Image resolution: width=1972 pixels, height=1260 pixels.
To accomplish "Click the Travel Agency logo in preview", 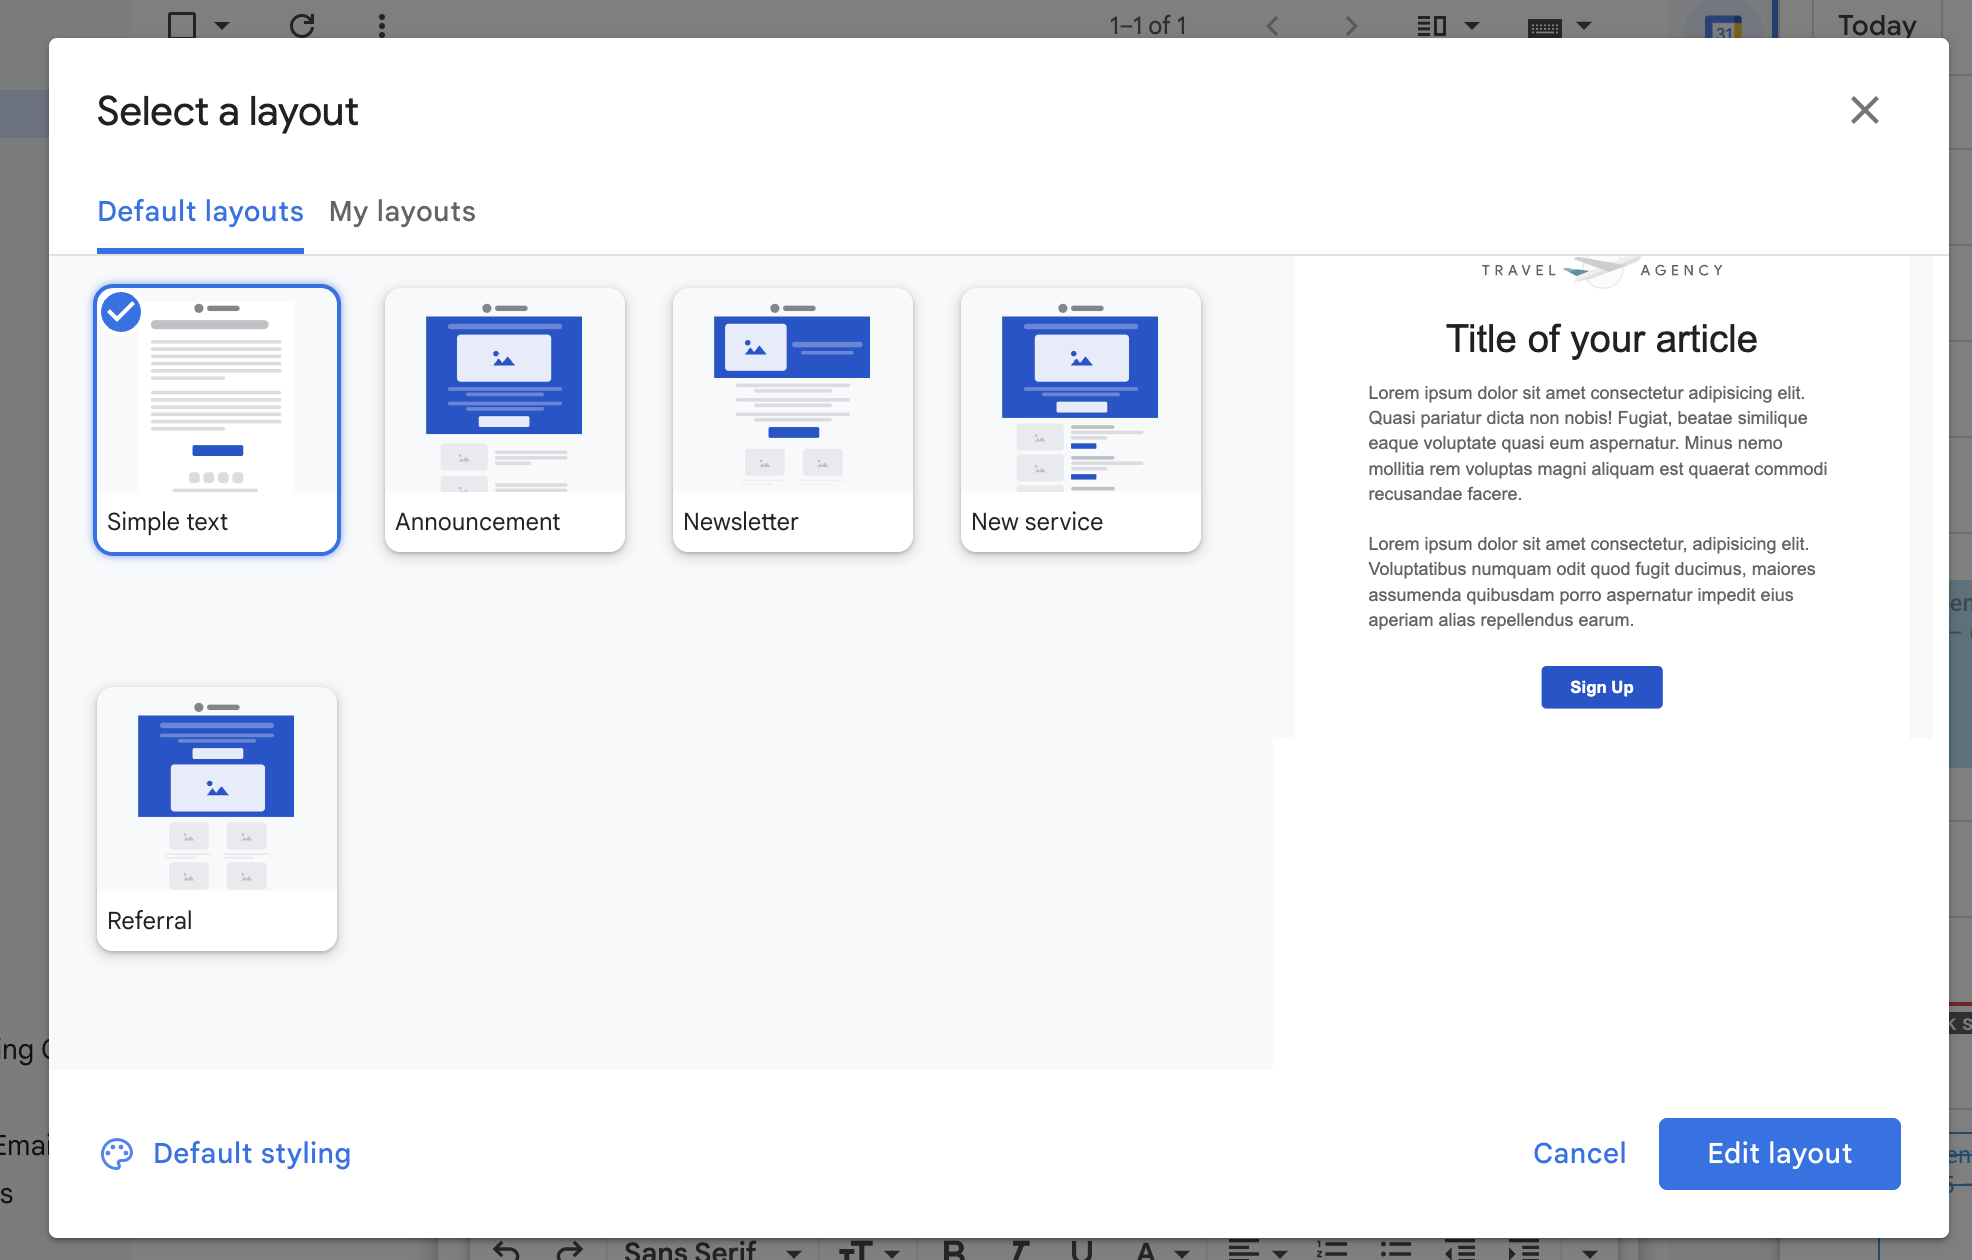I will click(1602, 270).
